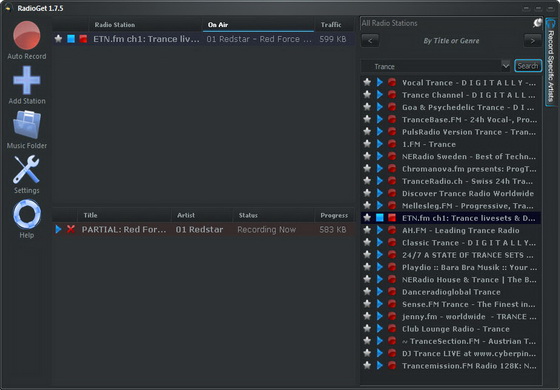
Task: Record Vocal Trance - DIGITALLY station
Action: point(392,82)
